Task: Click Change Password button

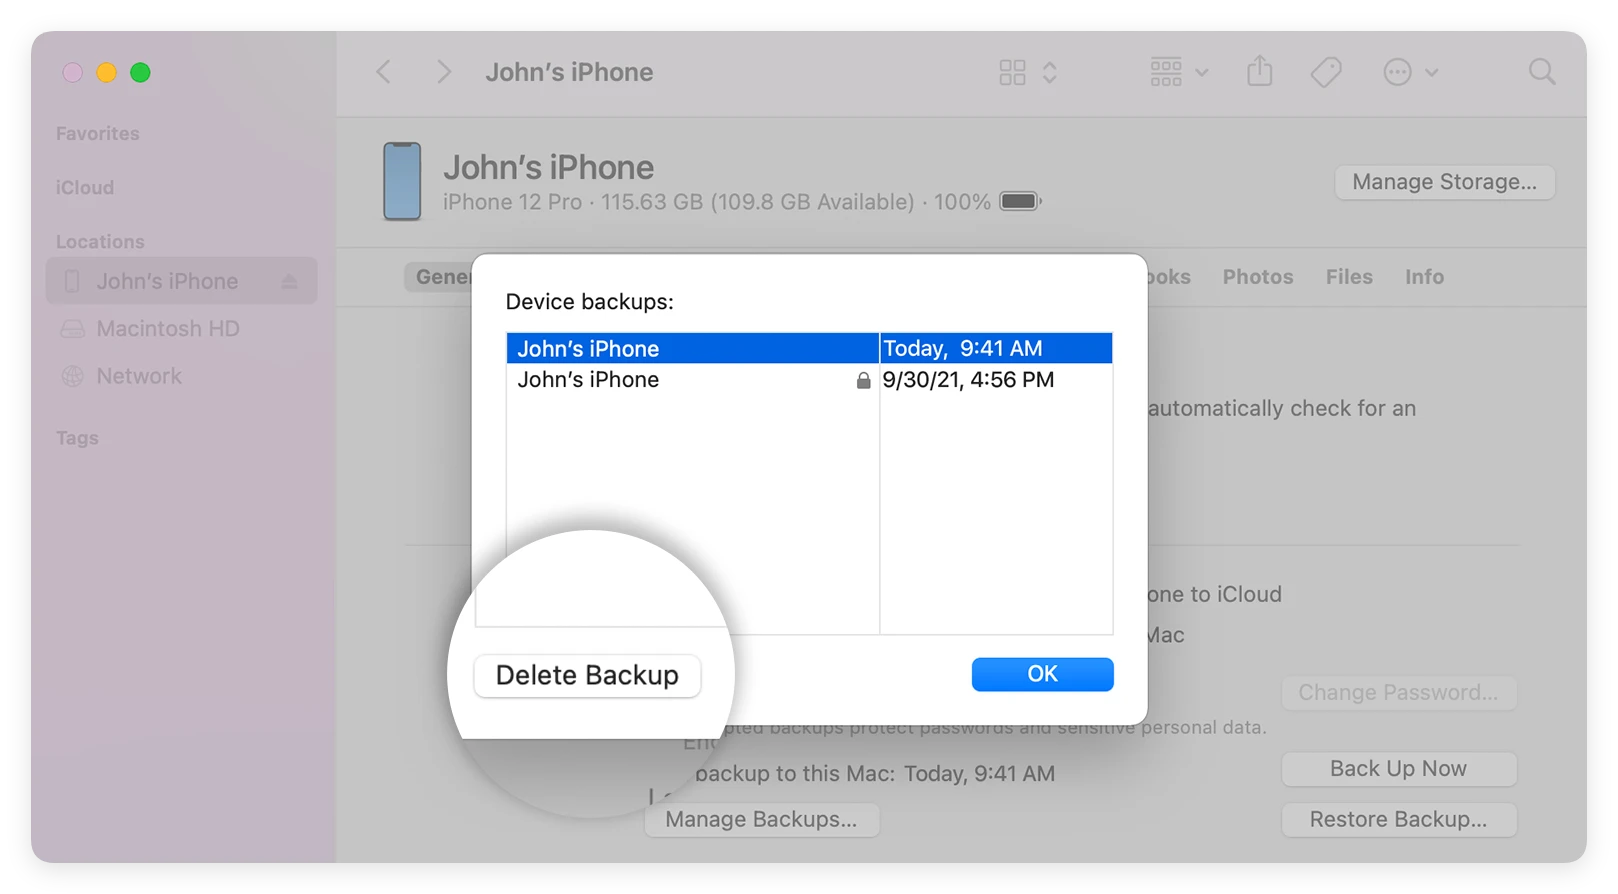Action: (1398, 692)
